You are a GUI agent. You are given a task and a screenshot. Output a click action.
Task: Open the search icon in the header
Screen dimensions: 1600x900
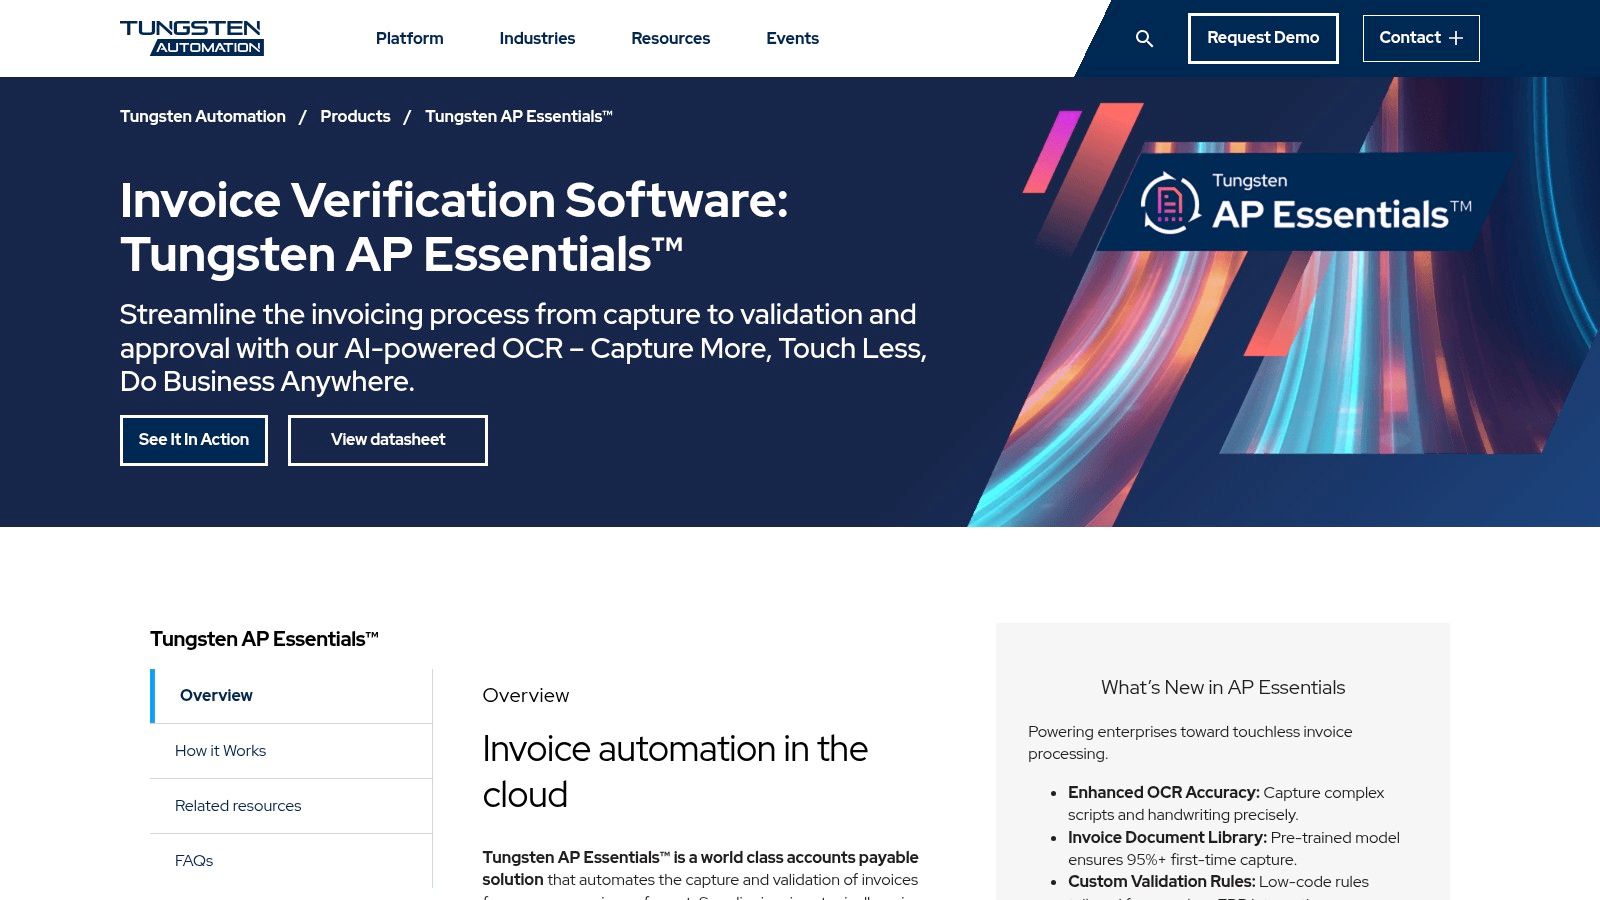1143,38
